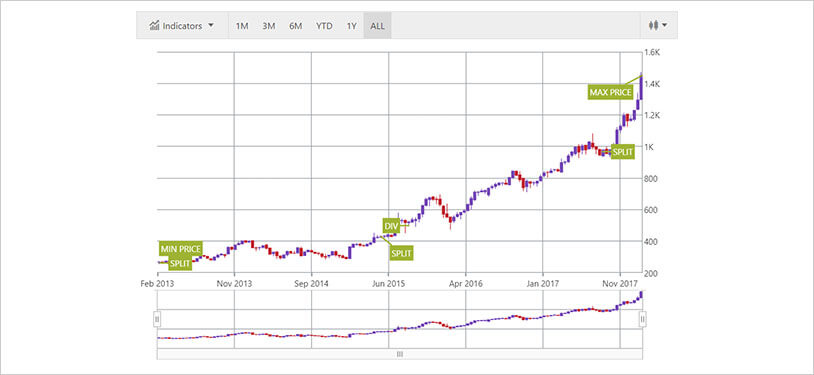The width and height of the screenshot is (814, 375).
Task: Click the tall final candlestick near 1.4K
Action: click(642, 87)
